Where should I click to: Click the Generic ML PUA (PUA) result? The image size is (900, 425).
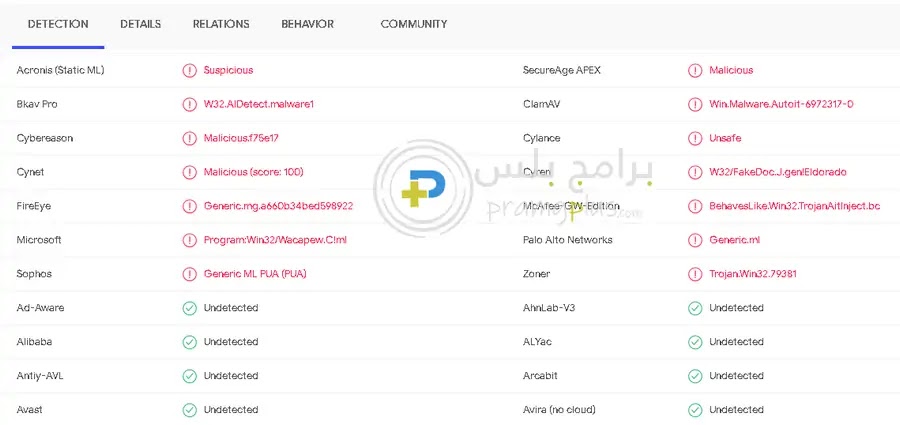click(255, 273)
